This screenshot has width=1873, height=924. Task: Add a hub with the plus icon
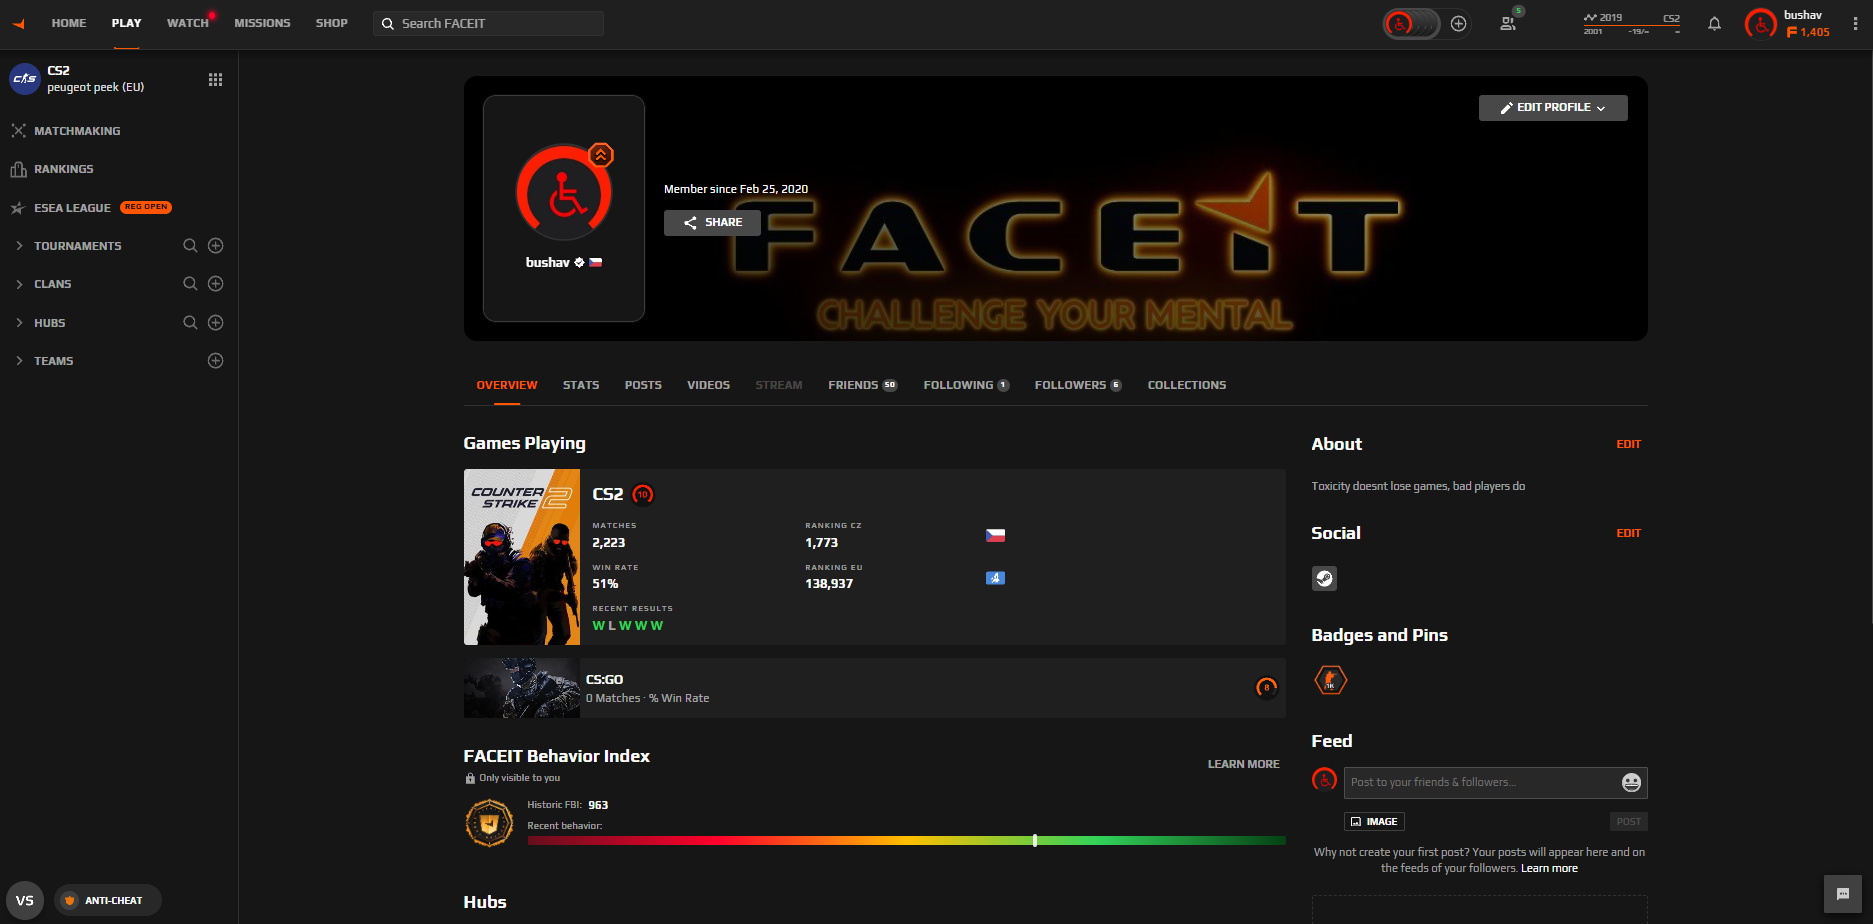click(x=215, y=323)
